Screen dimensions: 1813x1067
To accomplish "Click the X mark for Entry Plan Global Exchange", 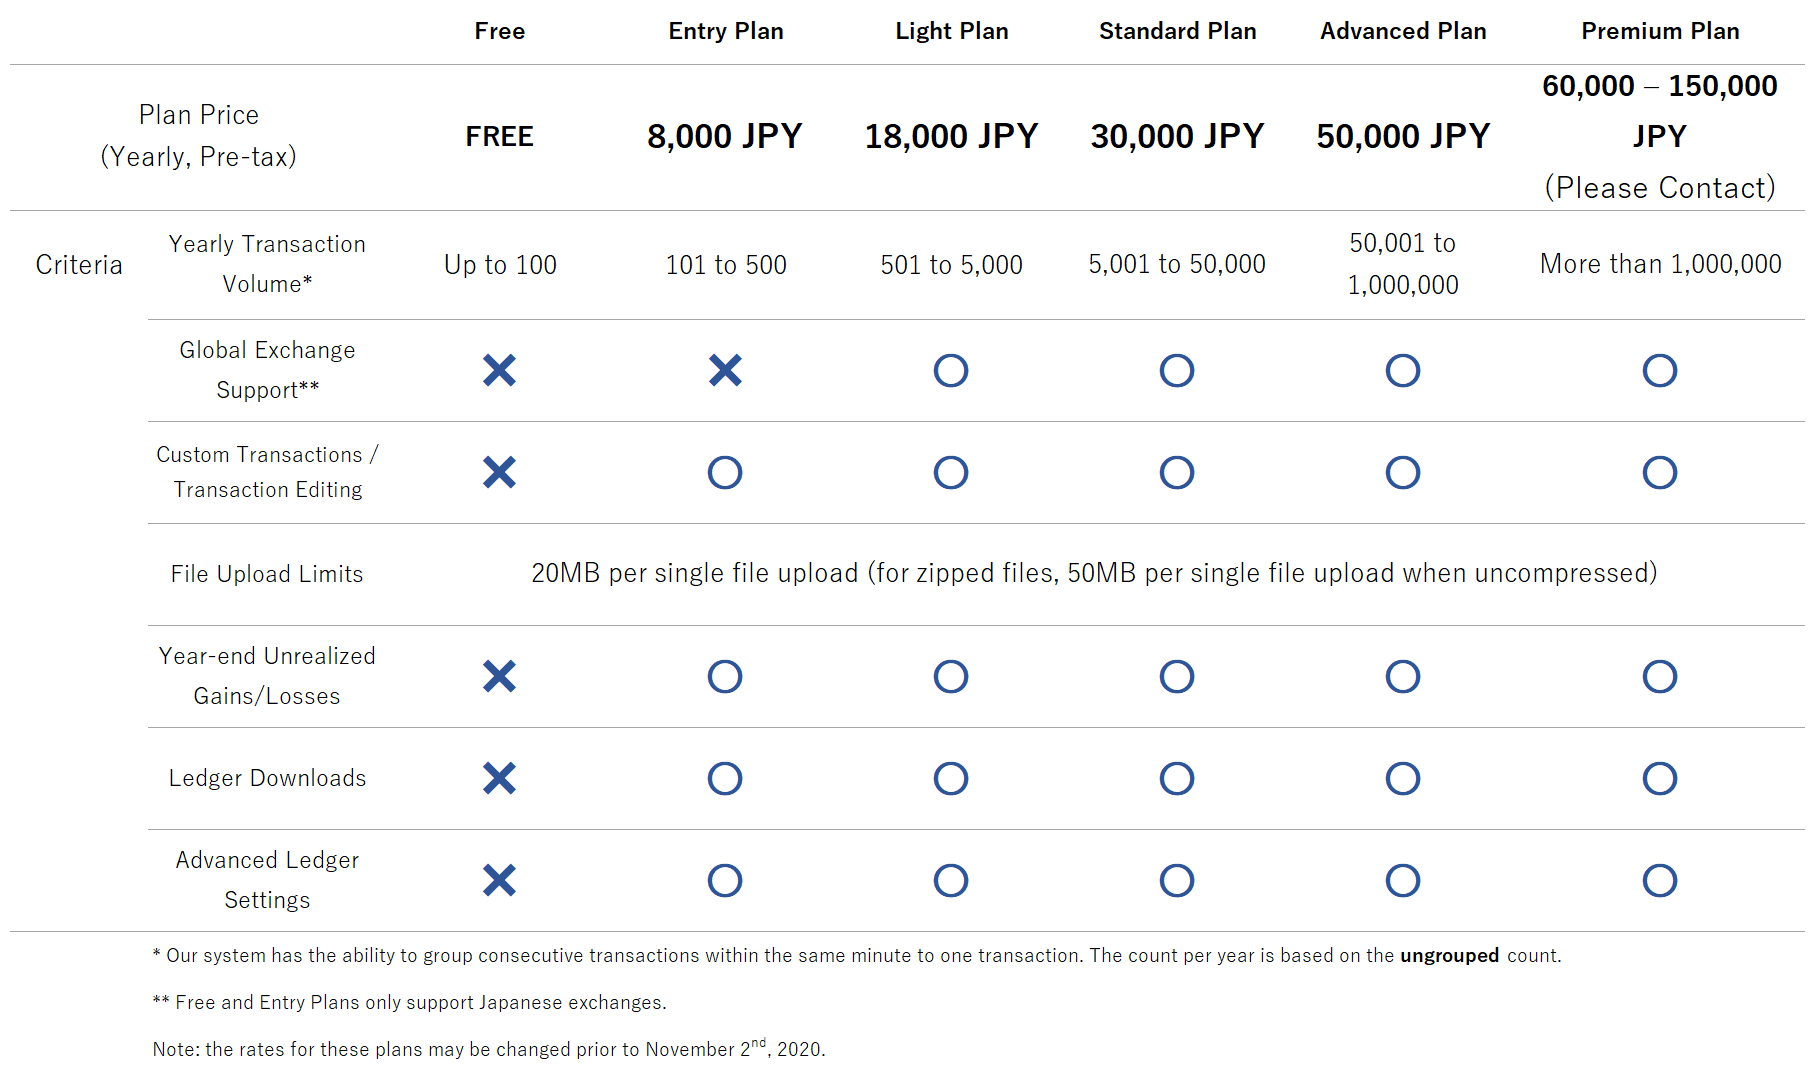I will tap(725, 370).
